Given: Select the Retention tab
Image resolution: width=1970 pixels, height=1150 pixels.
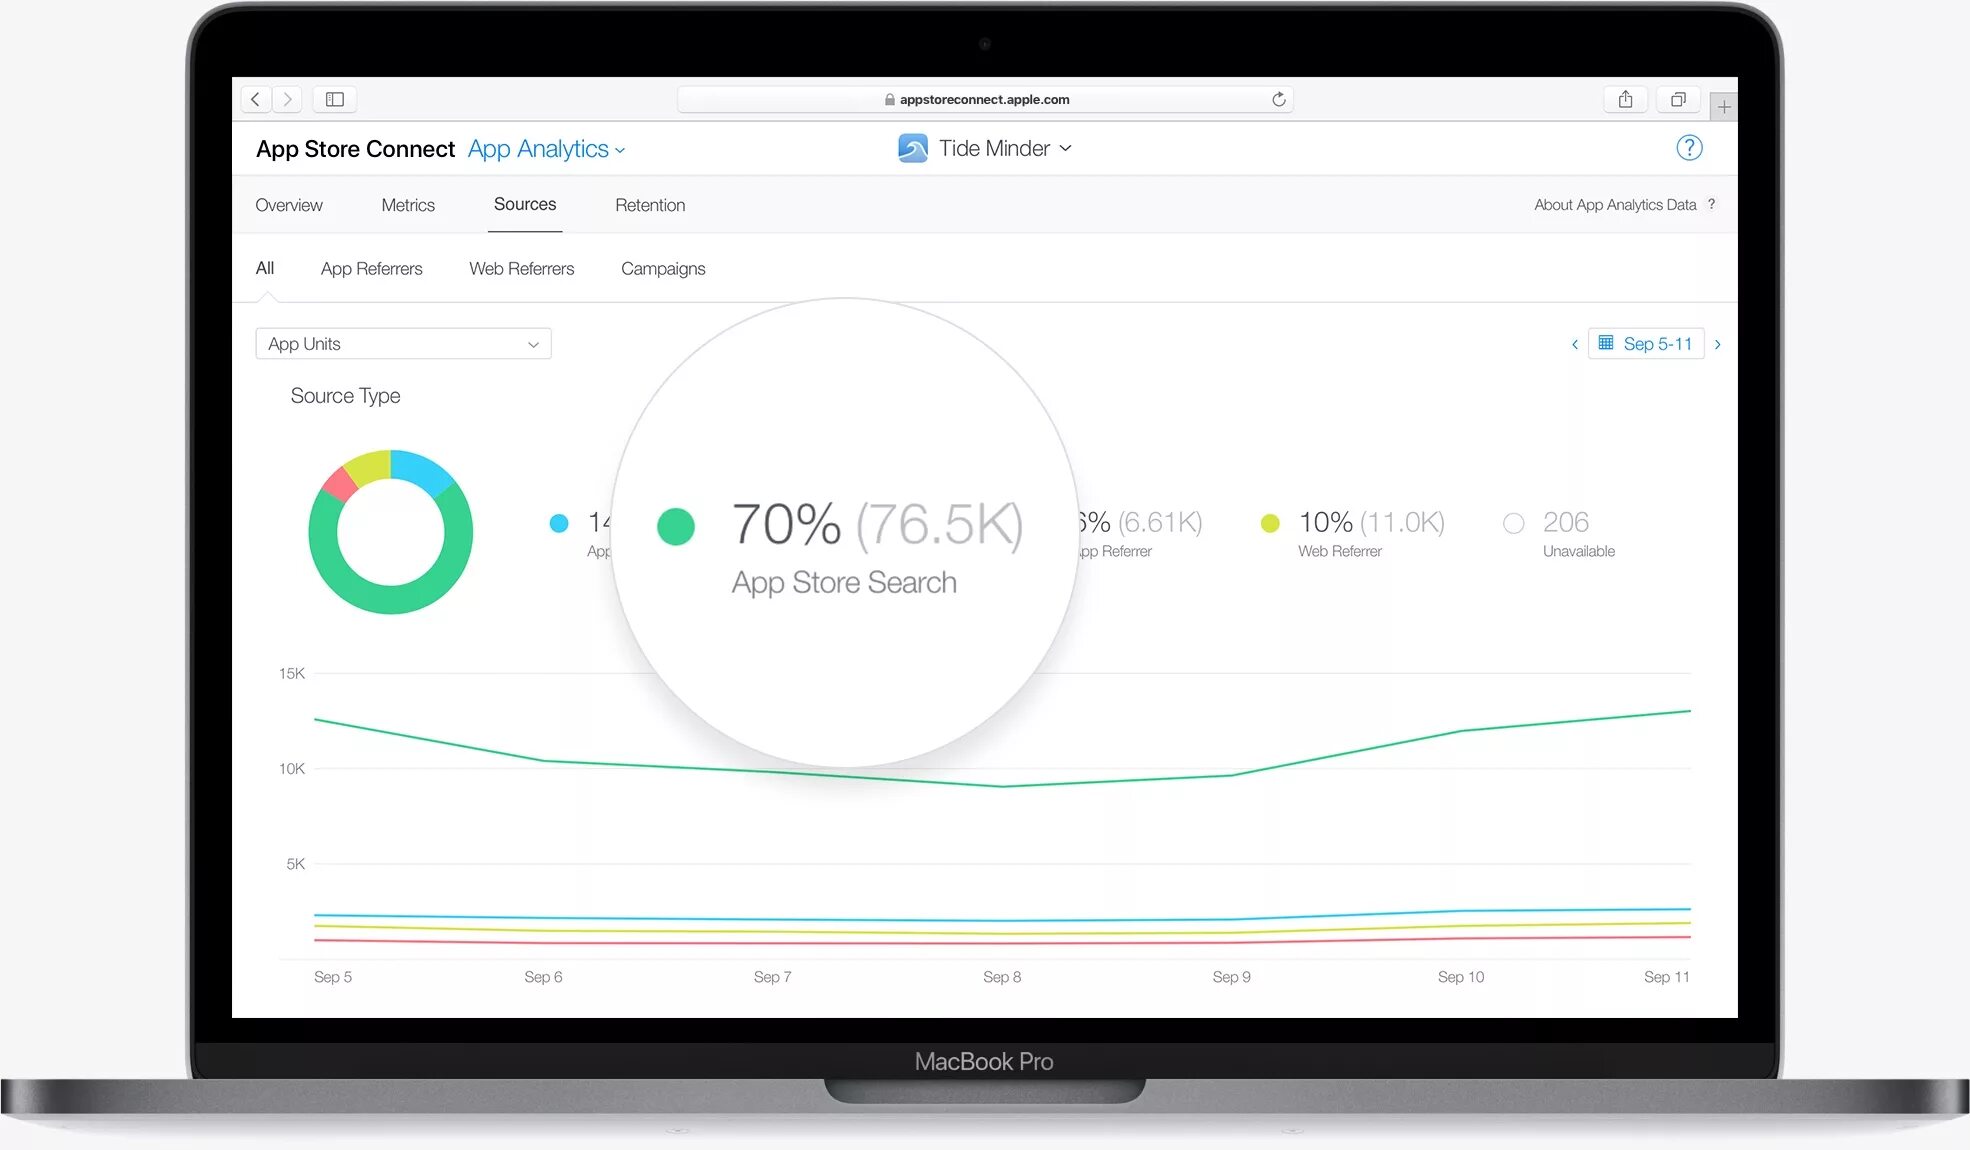Looking at the screenshot, I should point(648,203).
